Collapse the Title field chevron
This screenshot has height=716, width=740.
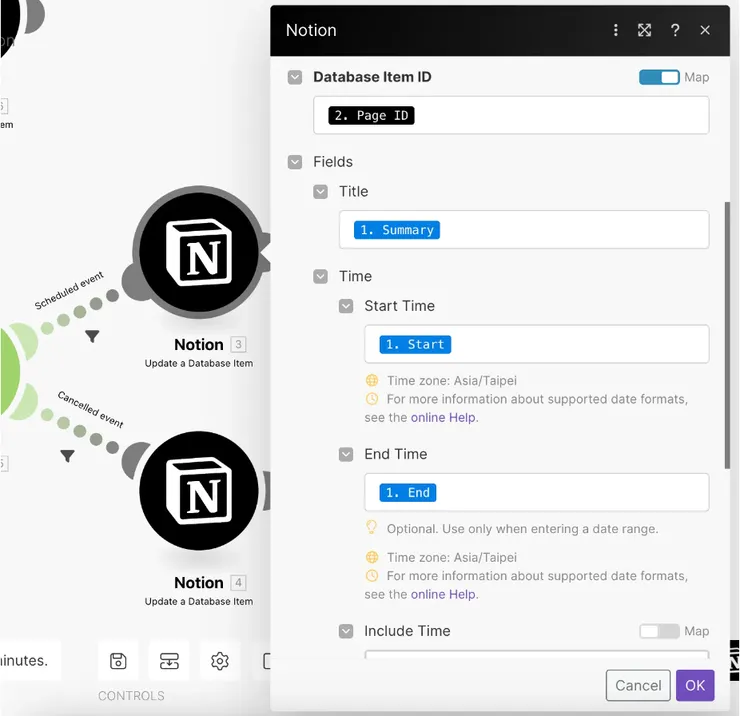[320, 192]
